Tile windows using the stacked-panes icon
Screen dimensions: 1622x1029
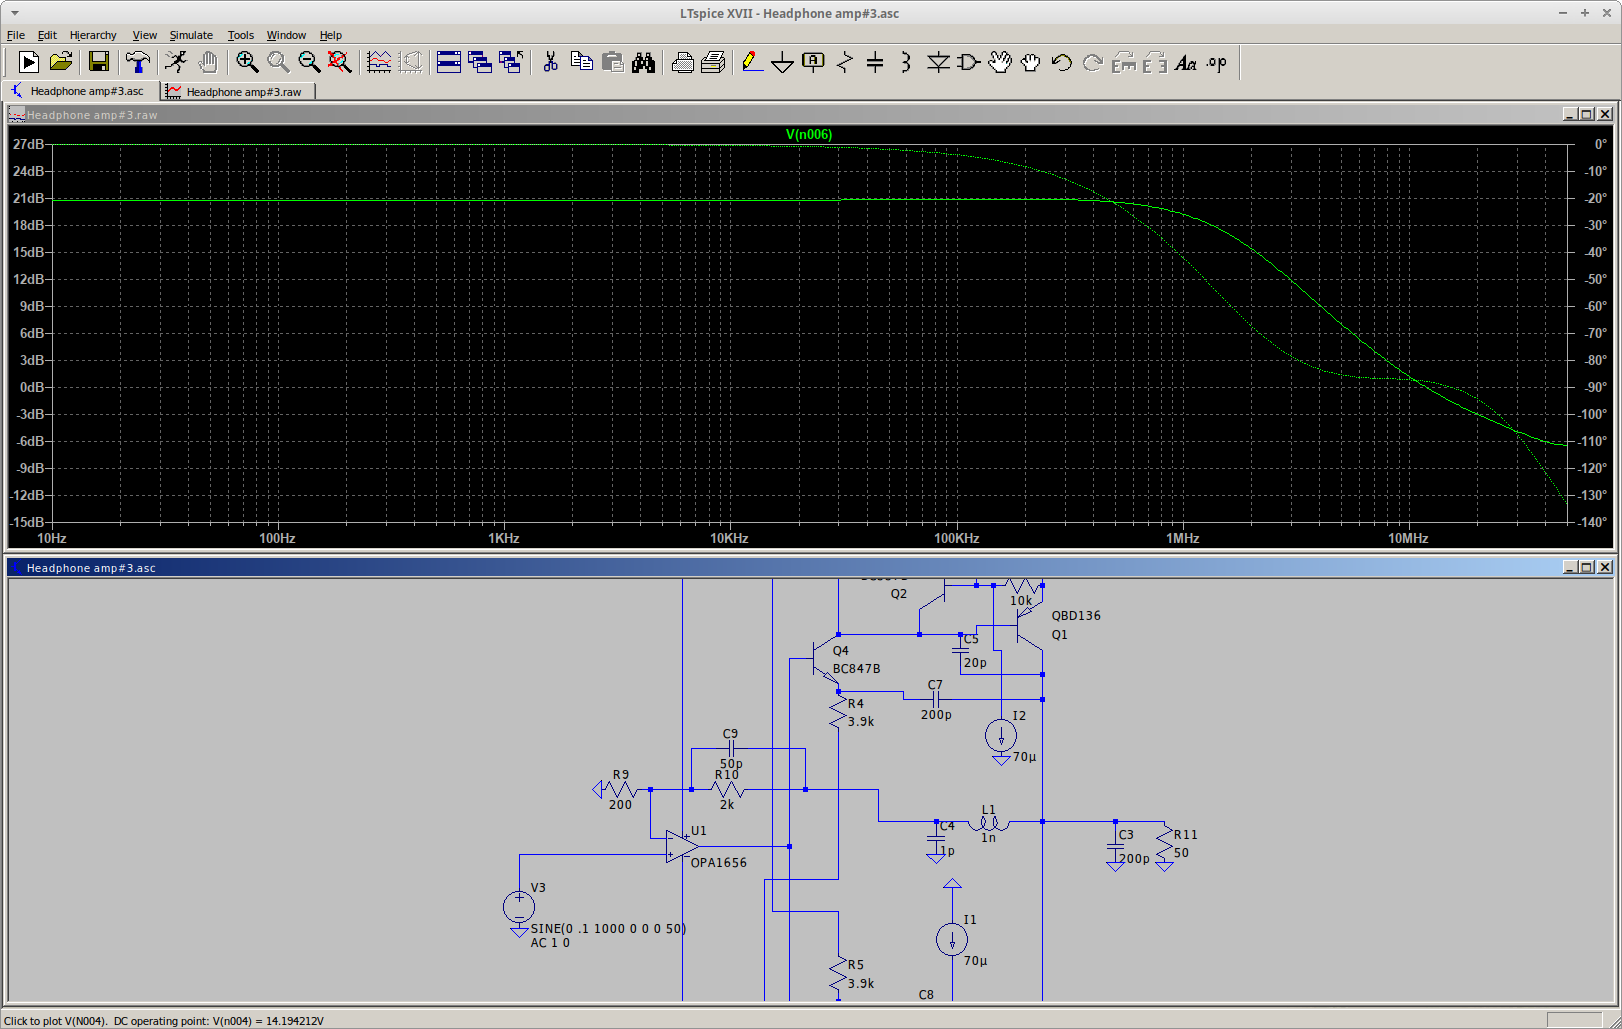[x=449, y=62]
